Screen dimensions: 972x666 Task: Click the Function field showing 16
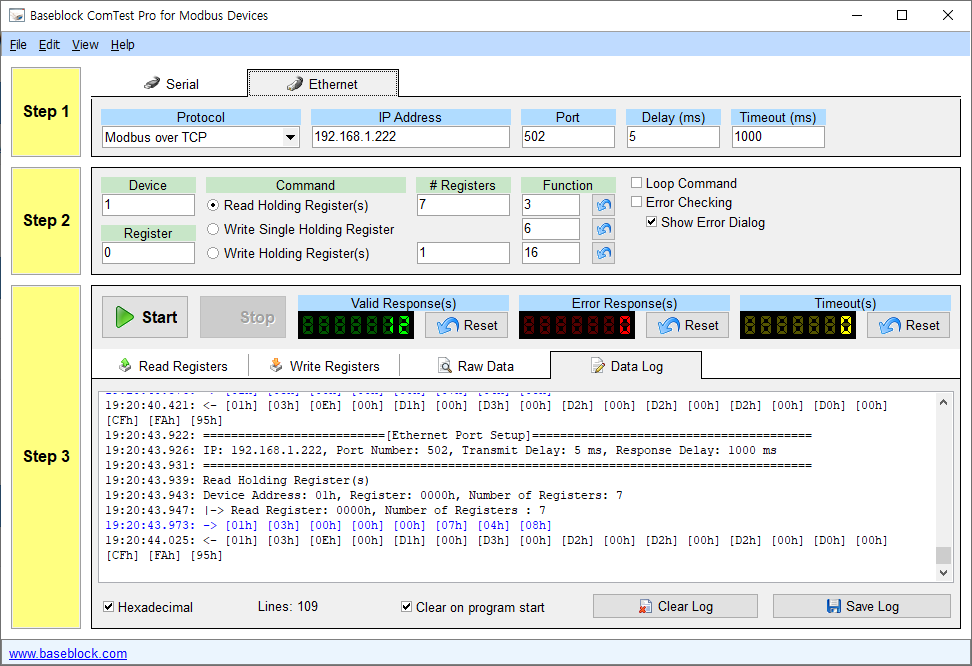point(551,253)
